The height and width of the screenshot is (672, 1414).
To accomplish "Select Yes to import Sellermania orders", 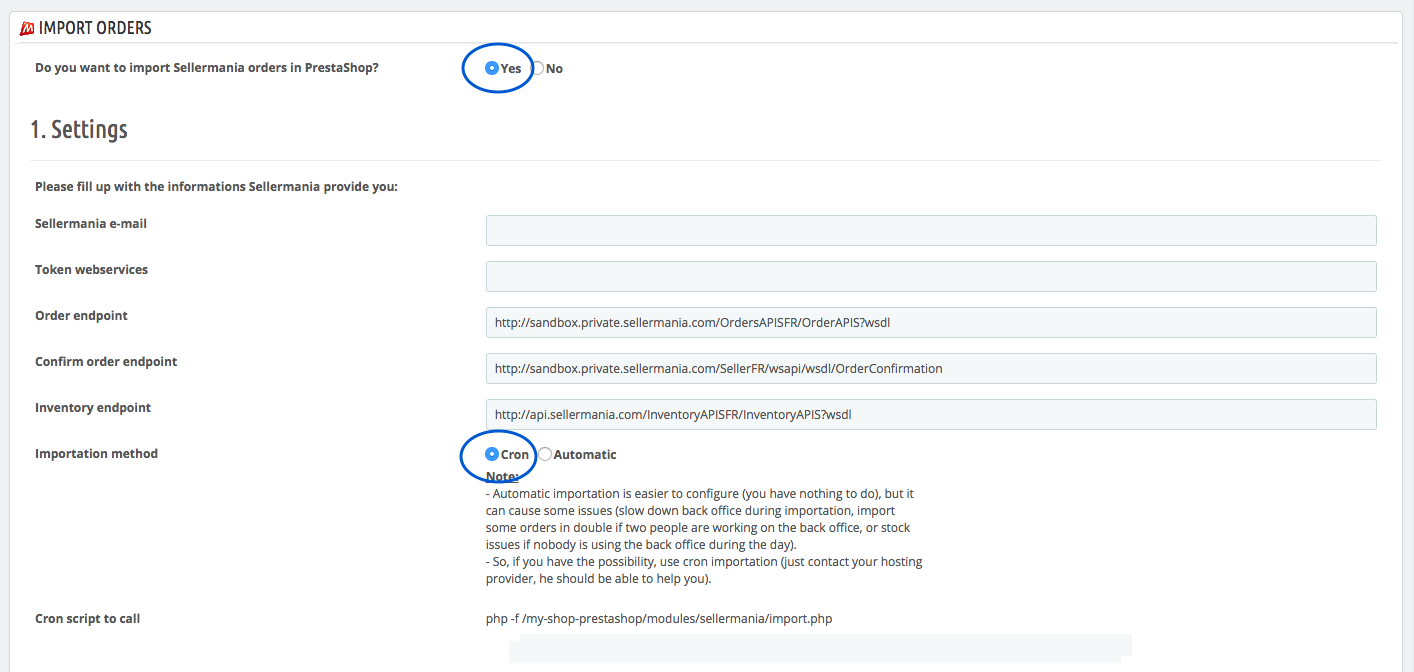I will tap(492, 68).
